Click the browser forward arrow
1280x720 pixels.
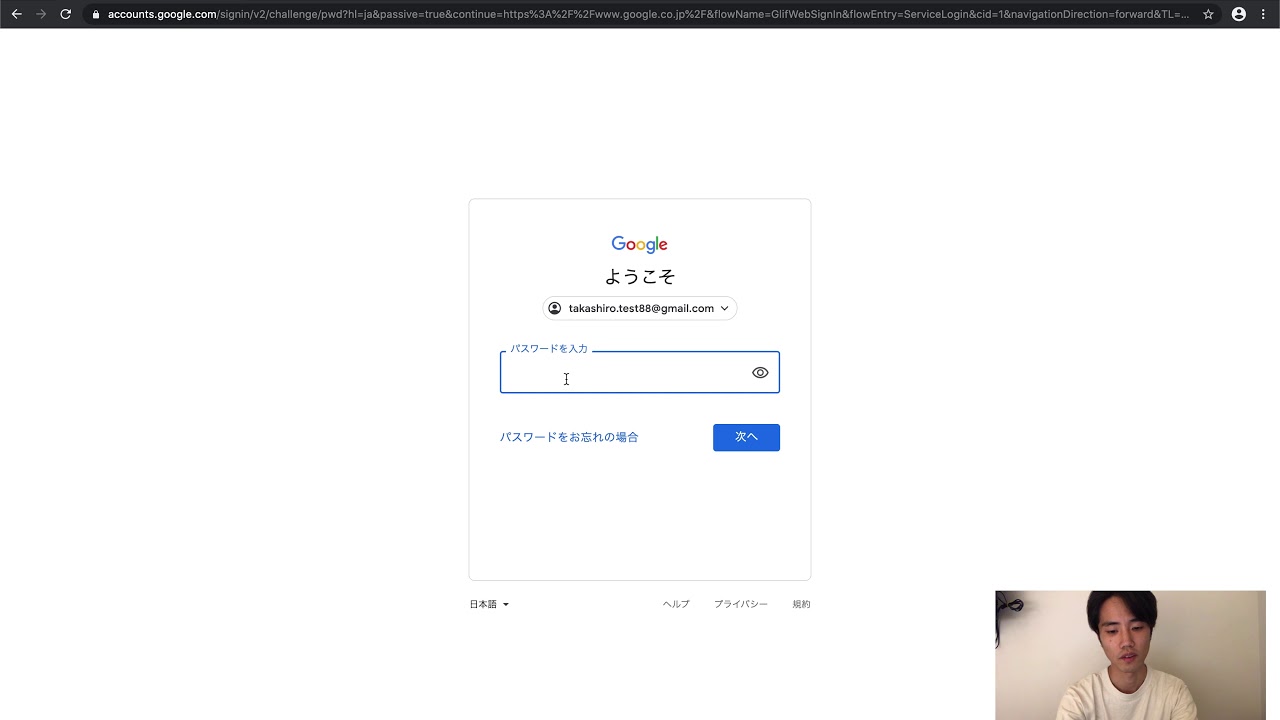point(41,14)
